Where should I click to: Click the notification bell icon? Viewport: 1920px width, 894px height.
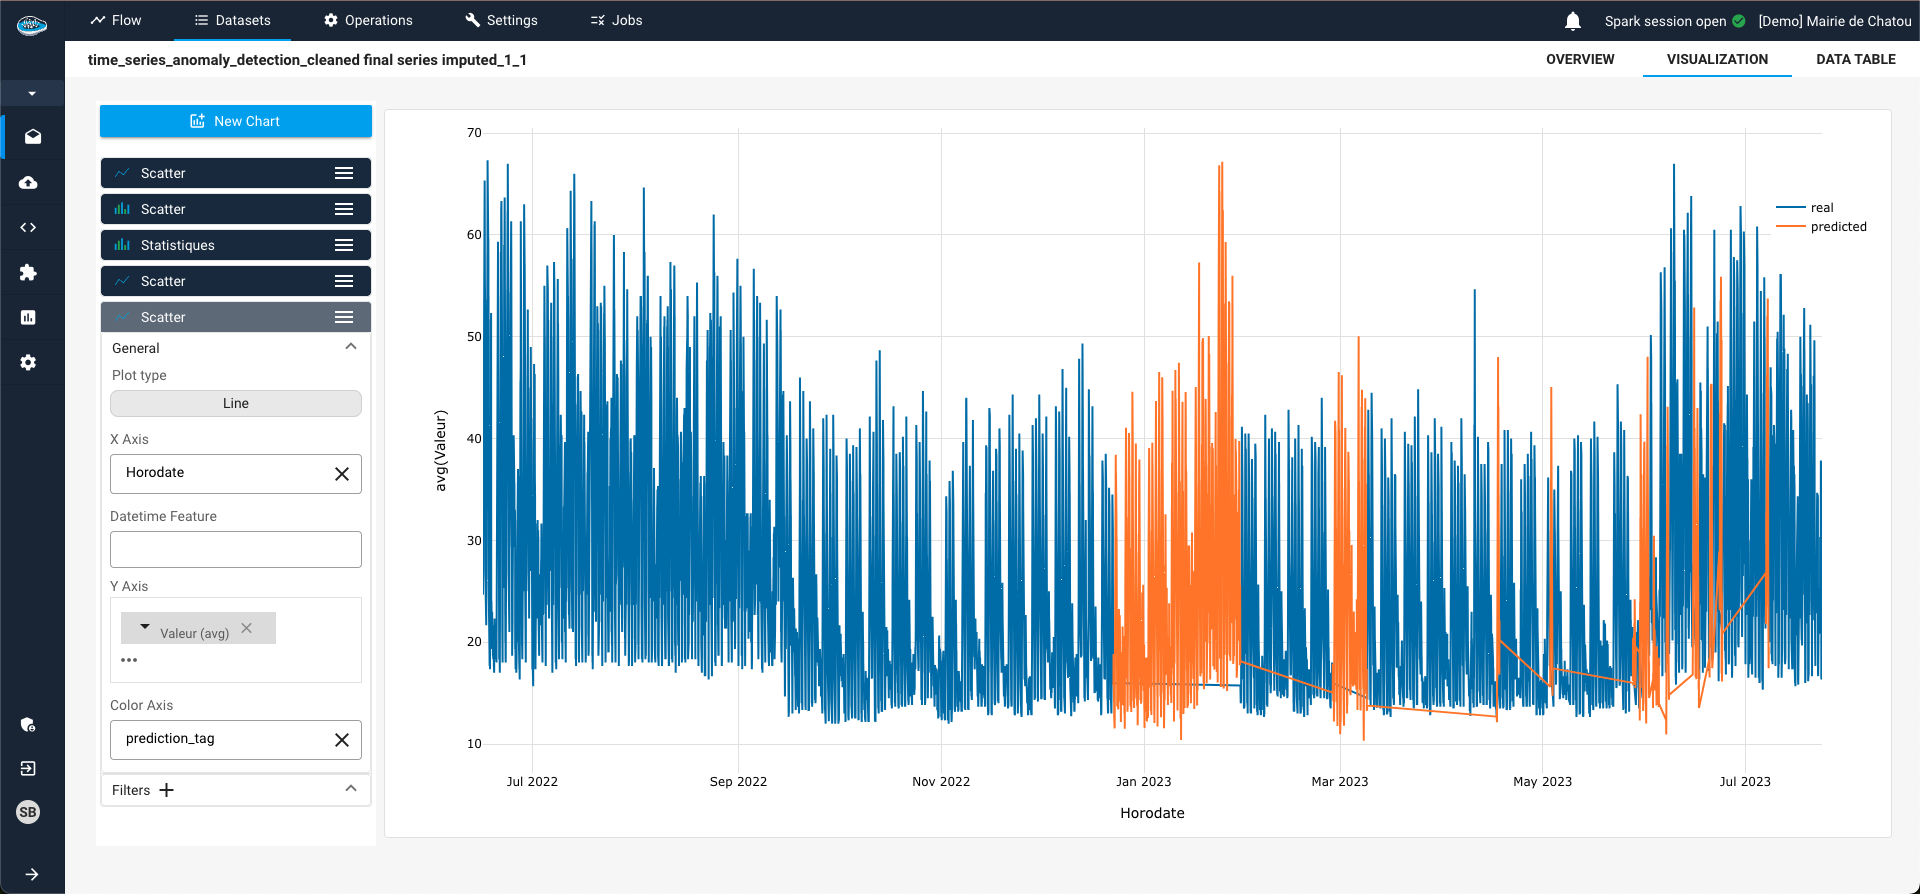pos(1572,21)
